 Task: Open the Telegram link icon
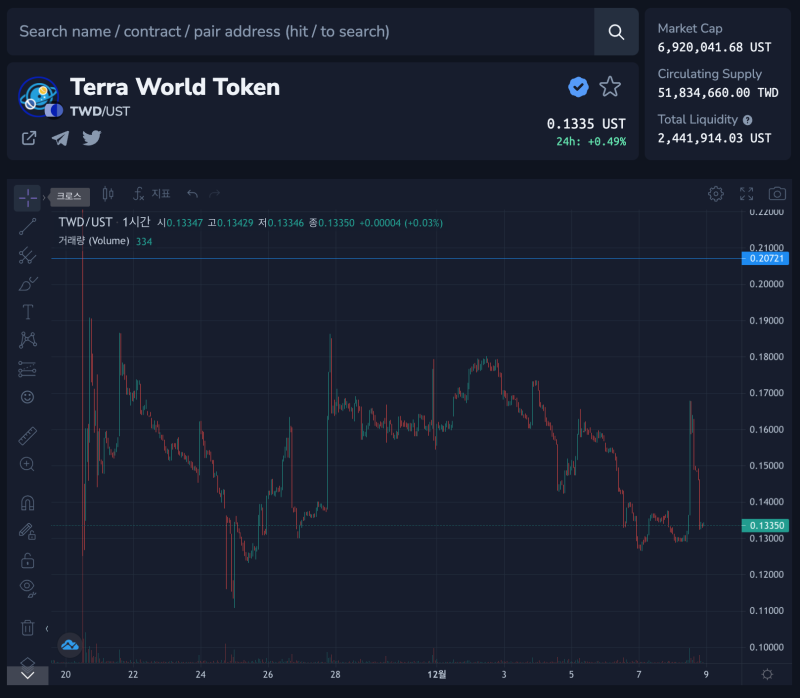pyautogui.click(x=60, y=138)
